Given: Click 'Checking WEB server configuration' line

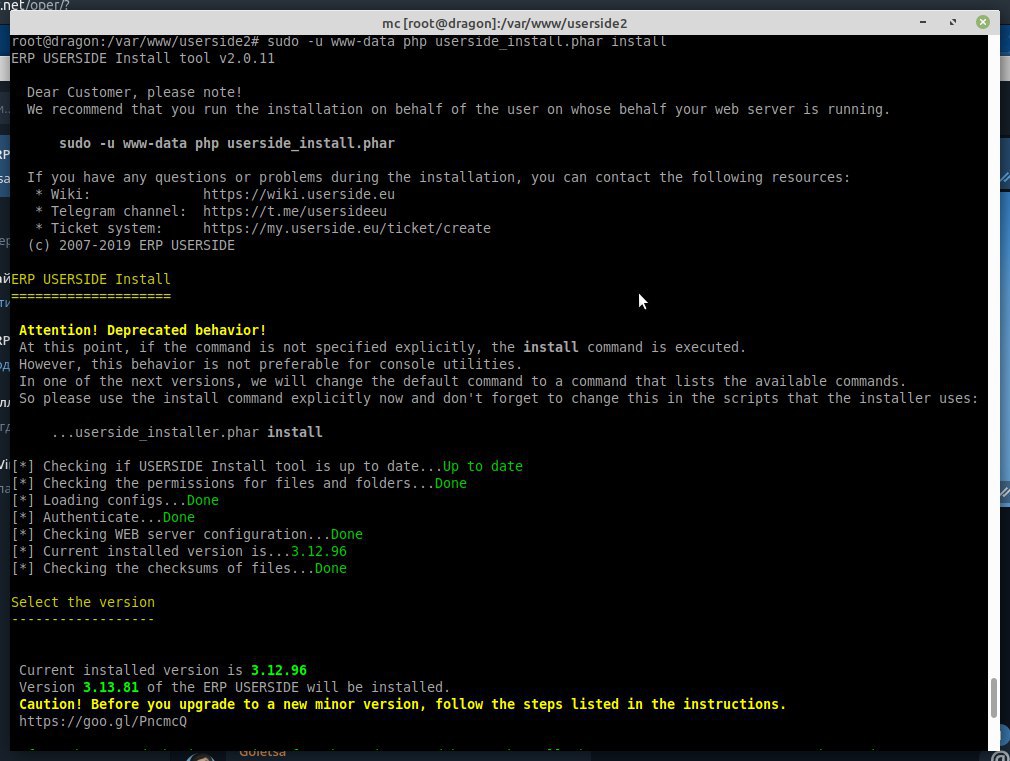Looking at the screenshot, I should pyautogui.click(x=187, y=534).
